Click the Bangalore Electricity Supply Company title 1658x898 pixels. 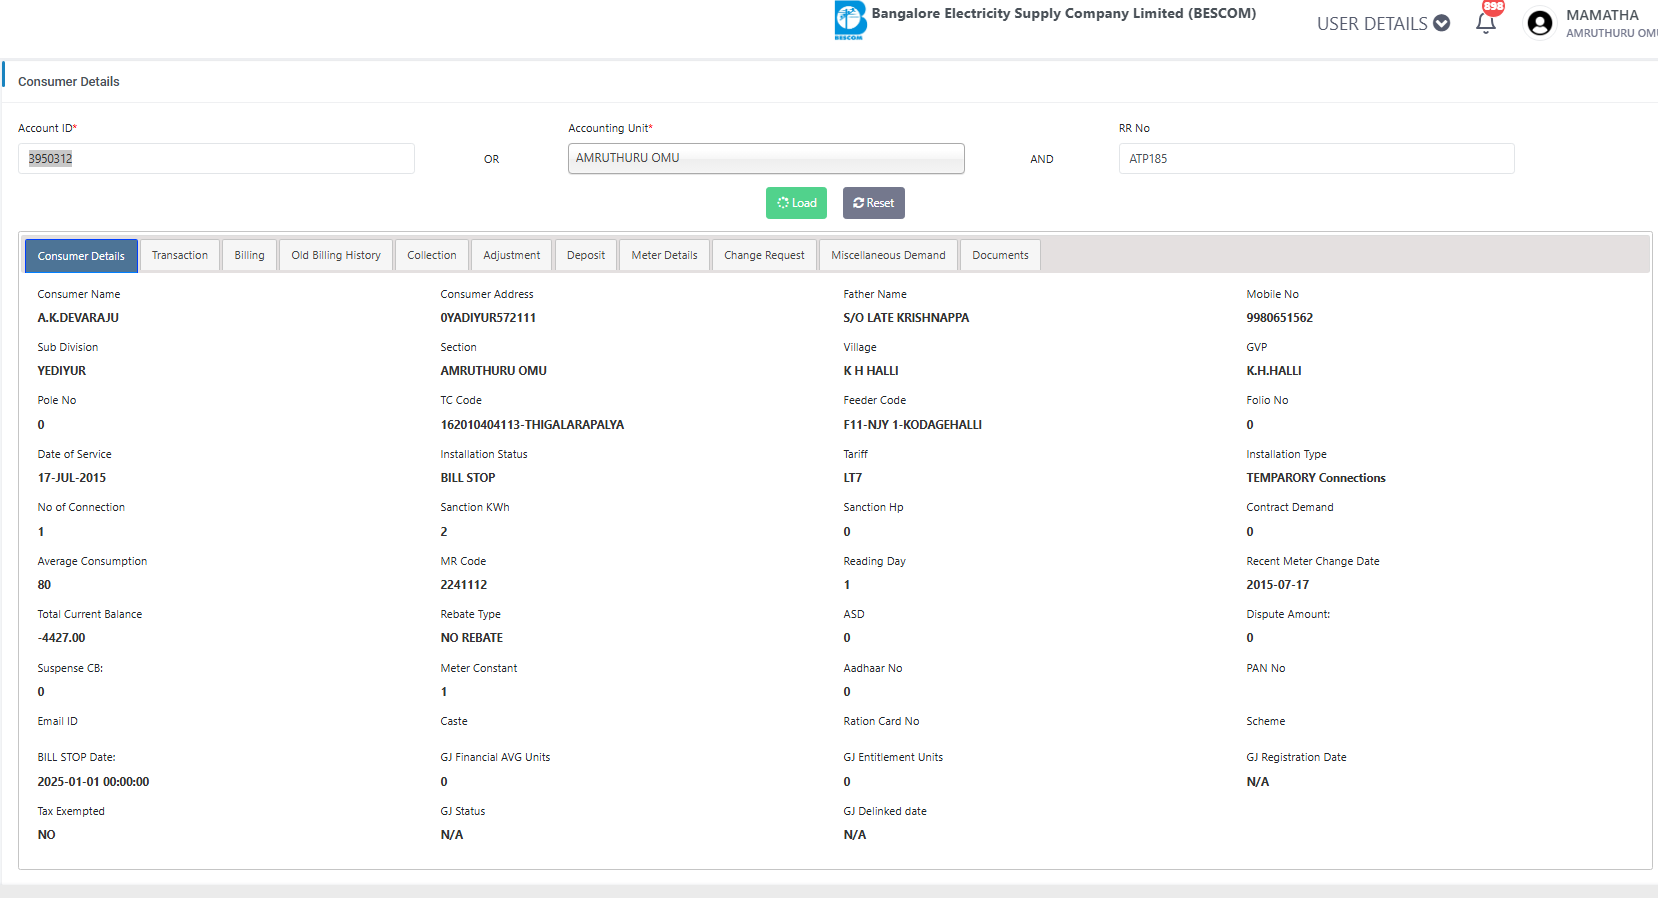[x=1064, y=14]
